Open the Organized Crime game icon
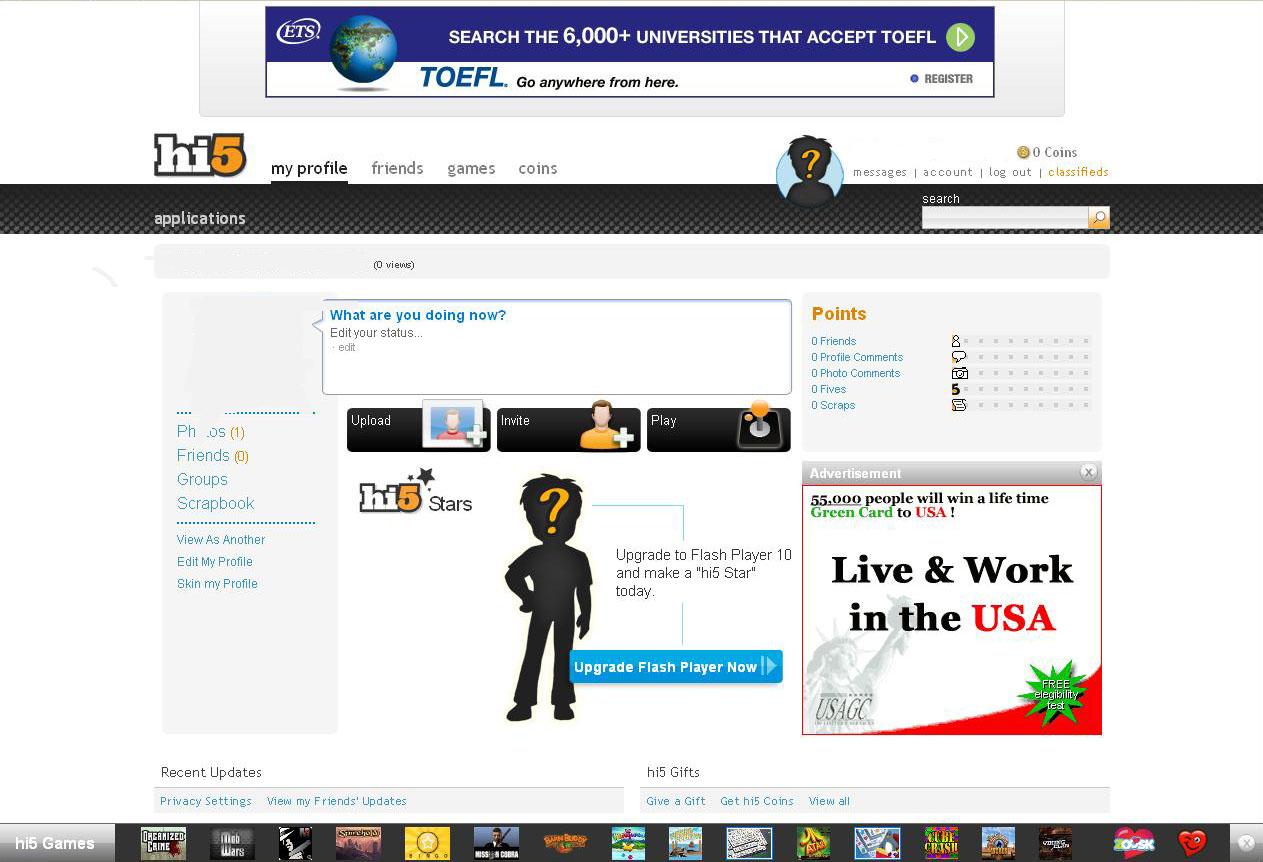The width and height of the screenshot is (1263, 862). tap(163, 843)
